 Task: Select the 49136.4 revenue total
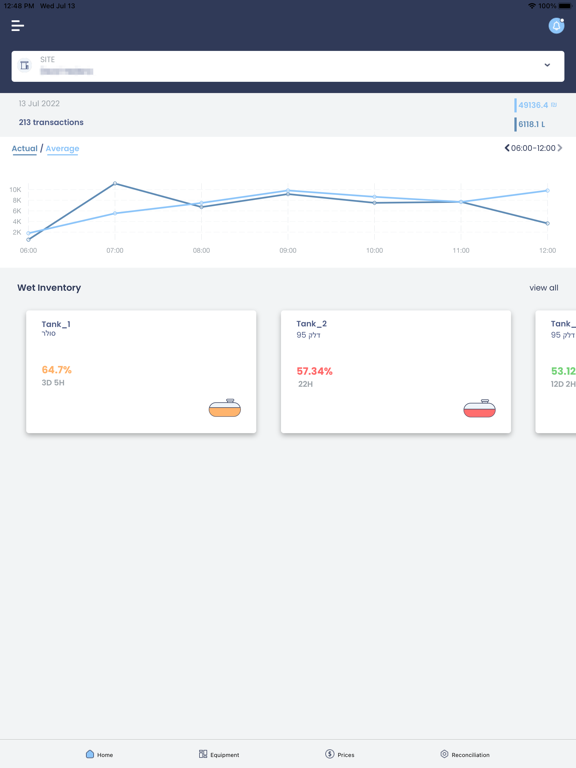pos(537,105)
